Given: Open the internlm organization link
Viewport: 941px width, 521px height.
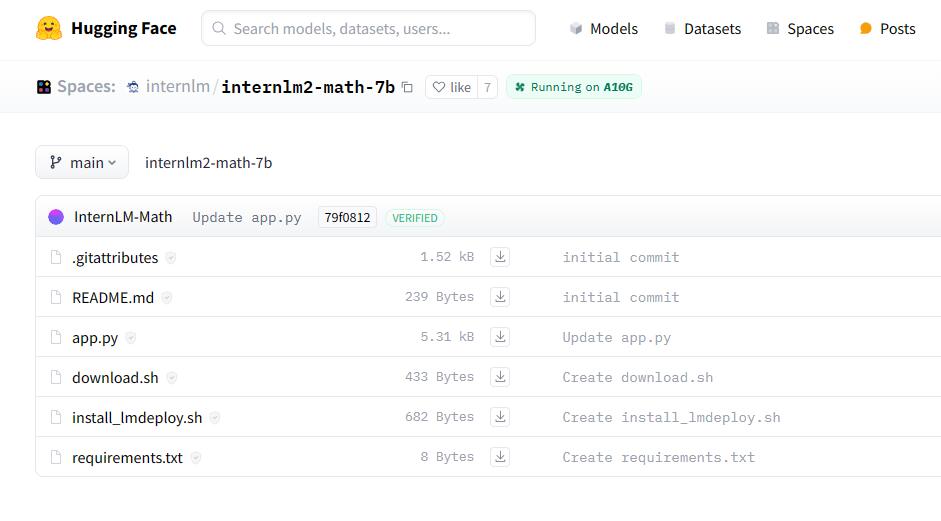Looking at the screenshot, I should pos(178,86).
